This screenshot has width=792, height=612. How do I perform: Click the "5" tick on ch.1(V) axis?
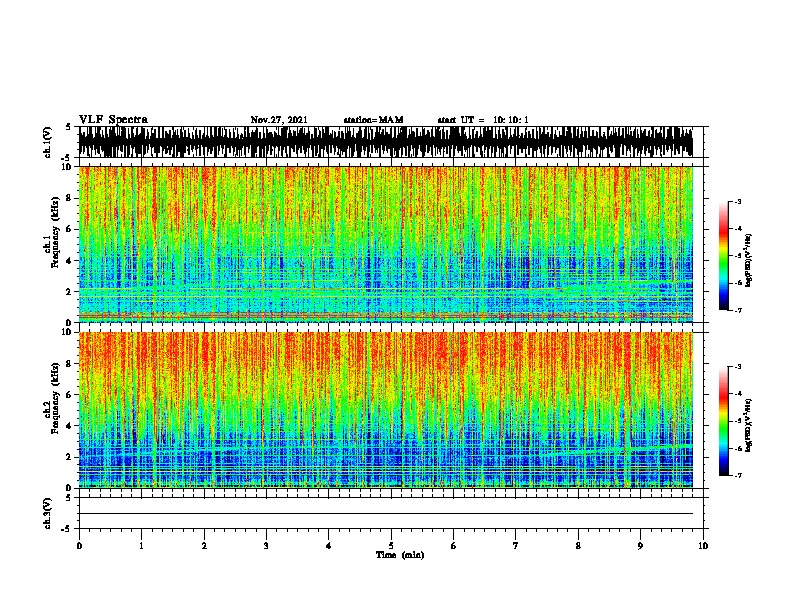(x=69, y=127)
